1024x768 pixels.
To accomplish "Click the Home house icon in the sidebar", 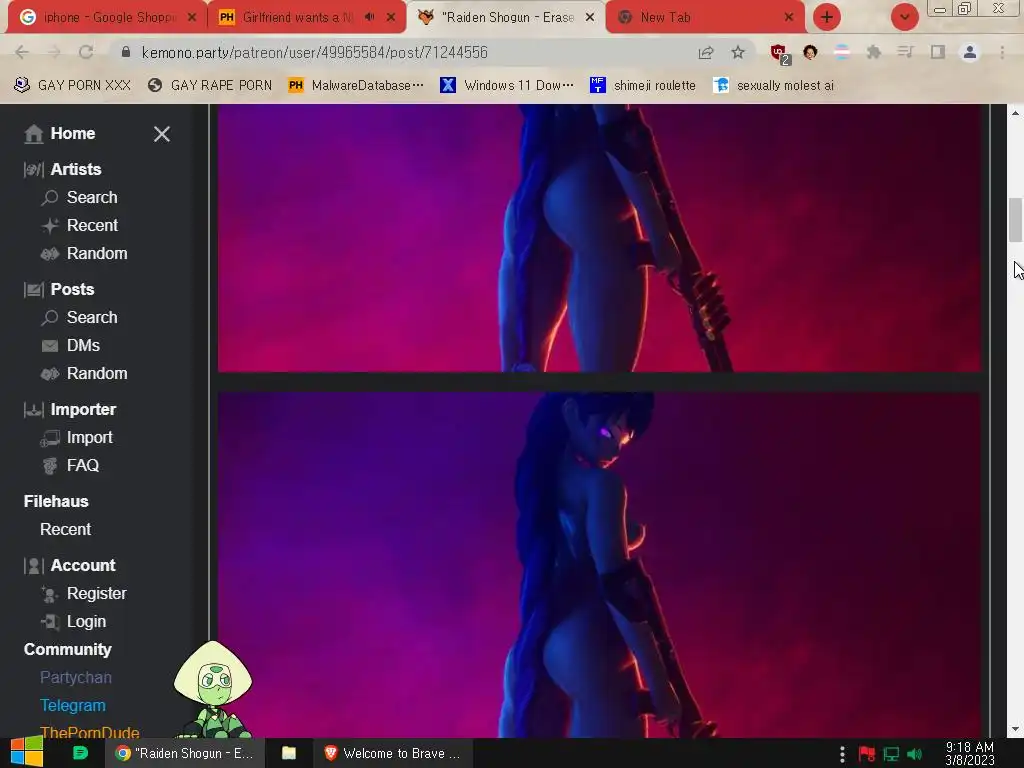I will (33, 133).
